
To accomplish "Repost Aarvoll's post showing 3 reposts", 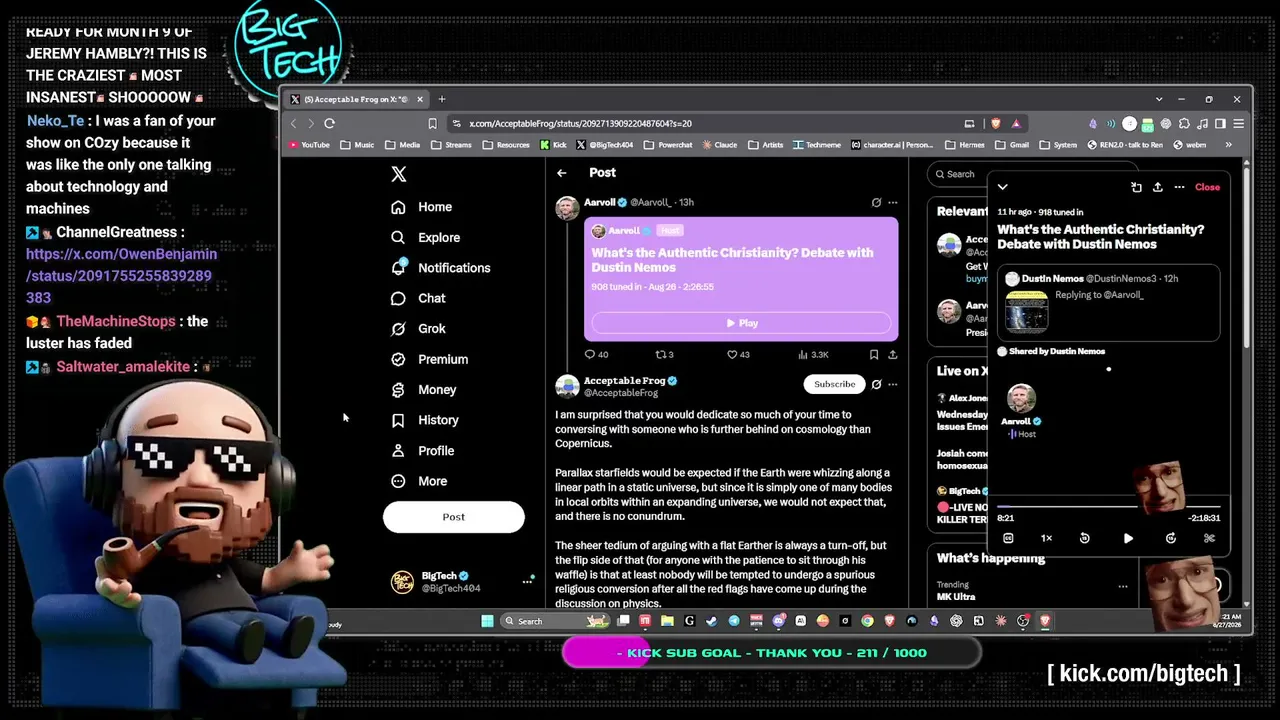I will (664, 354).
